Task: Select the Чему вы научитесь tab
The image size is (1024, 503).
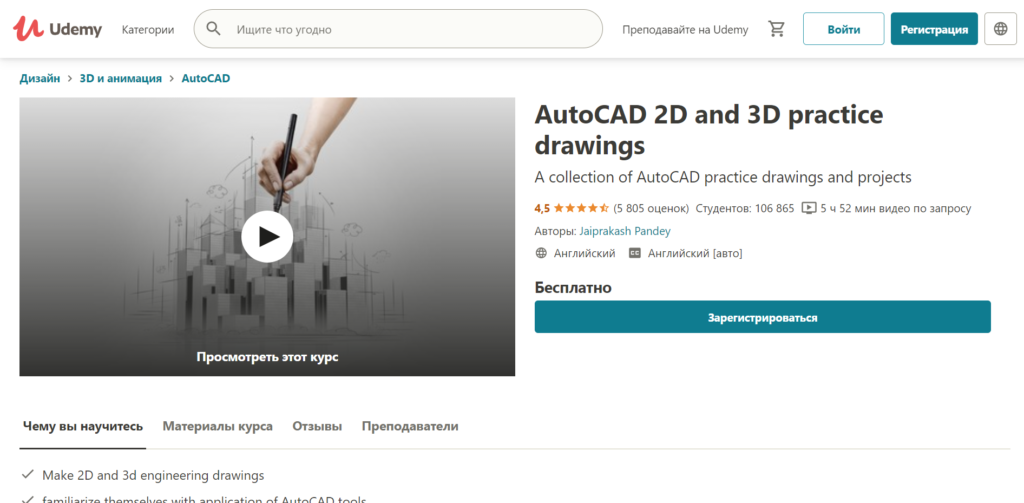Action: pos(83,426)
